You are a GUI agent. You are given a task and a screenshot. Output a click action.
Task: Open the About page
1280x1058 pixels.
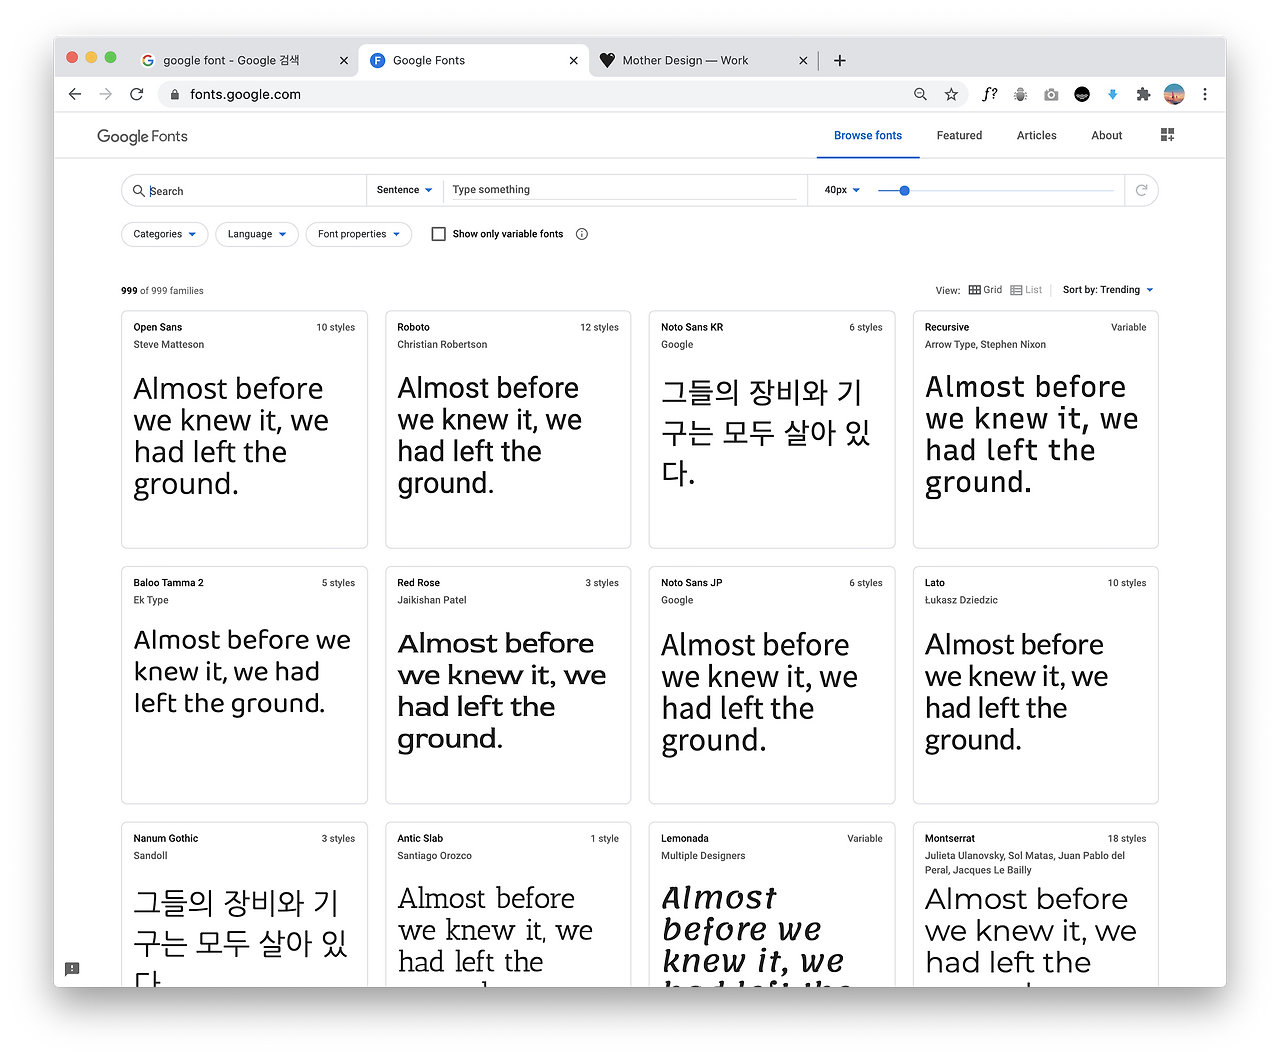[x=1106, y=136]
